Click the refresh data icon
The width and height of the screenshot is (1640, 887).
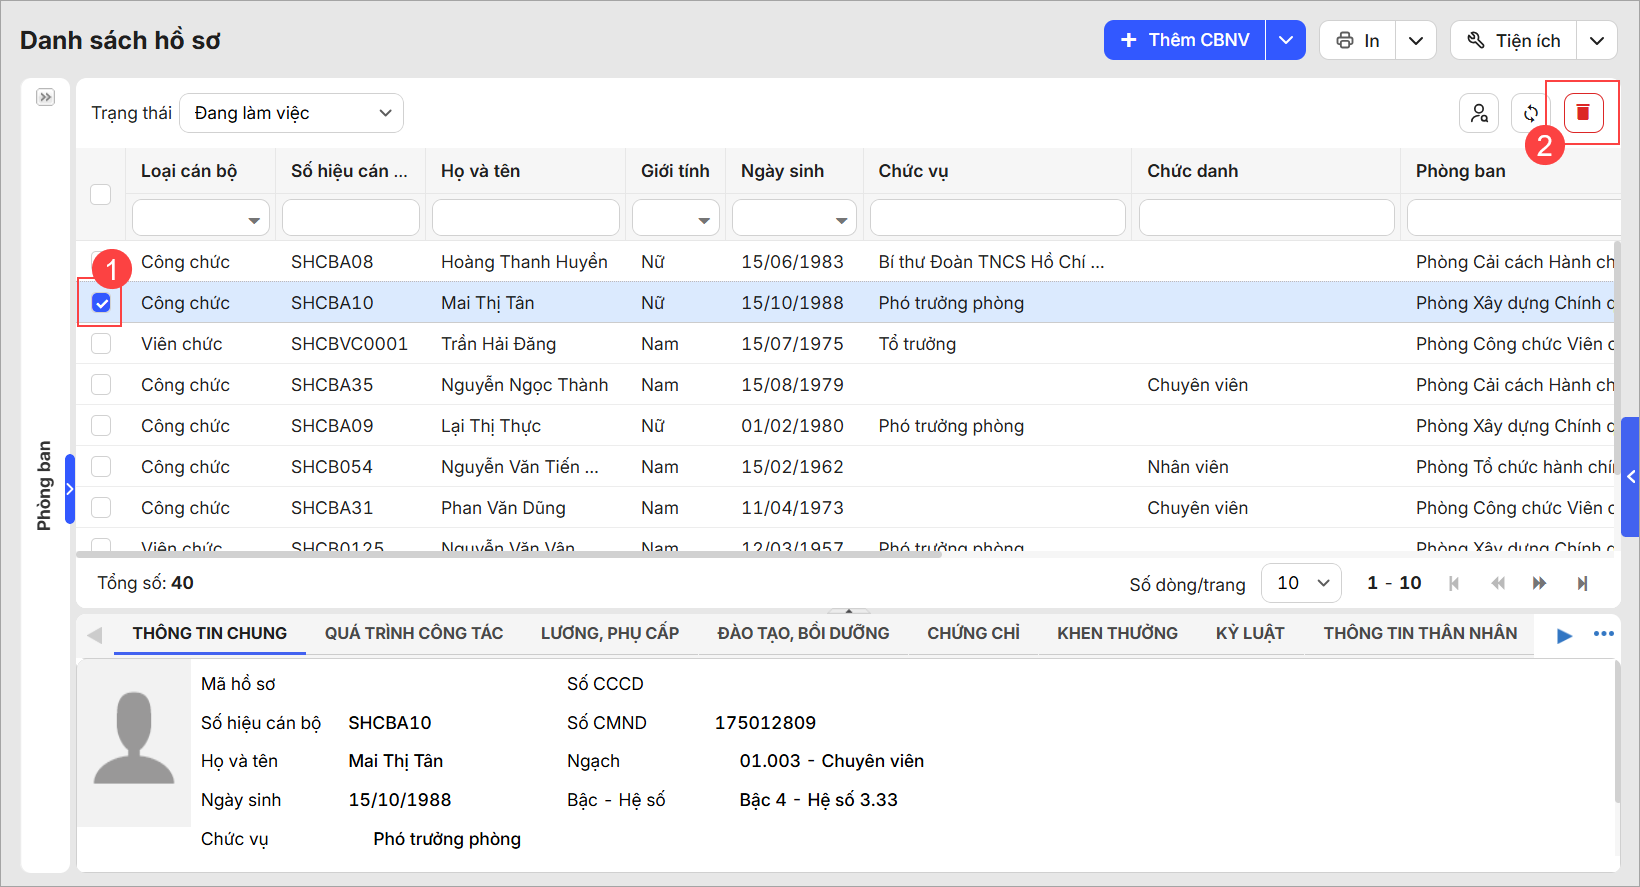point(1530,113)
